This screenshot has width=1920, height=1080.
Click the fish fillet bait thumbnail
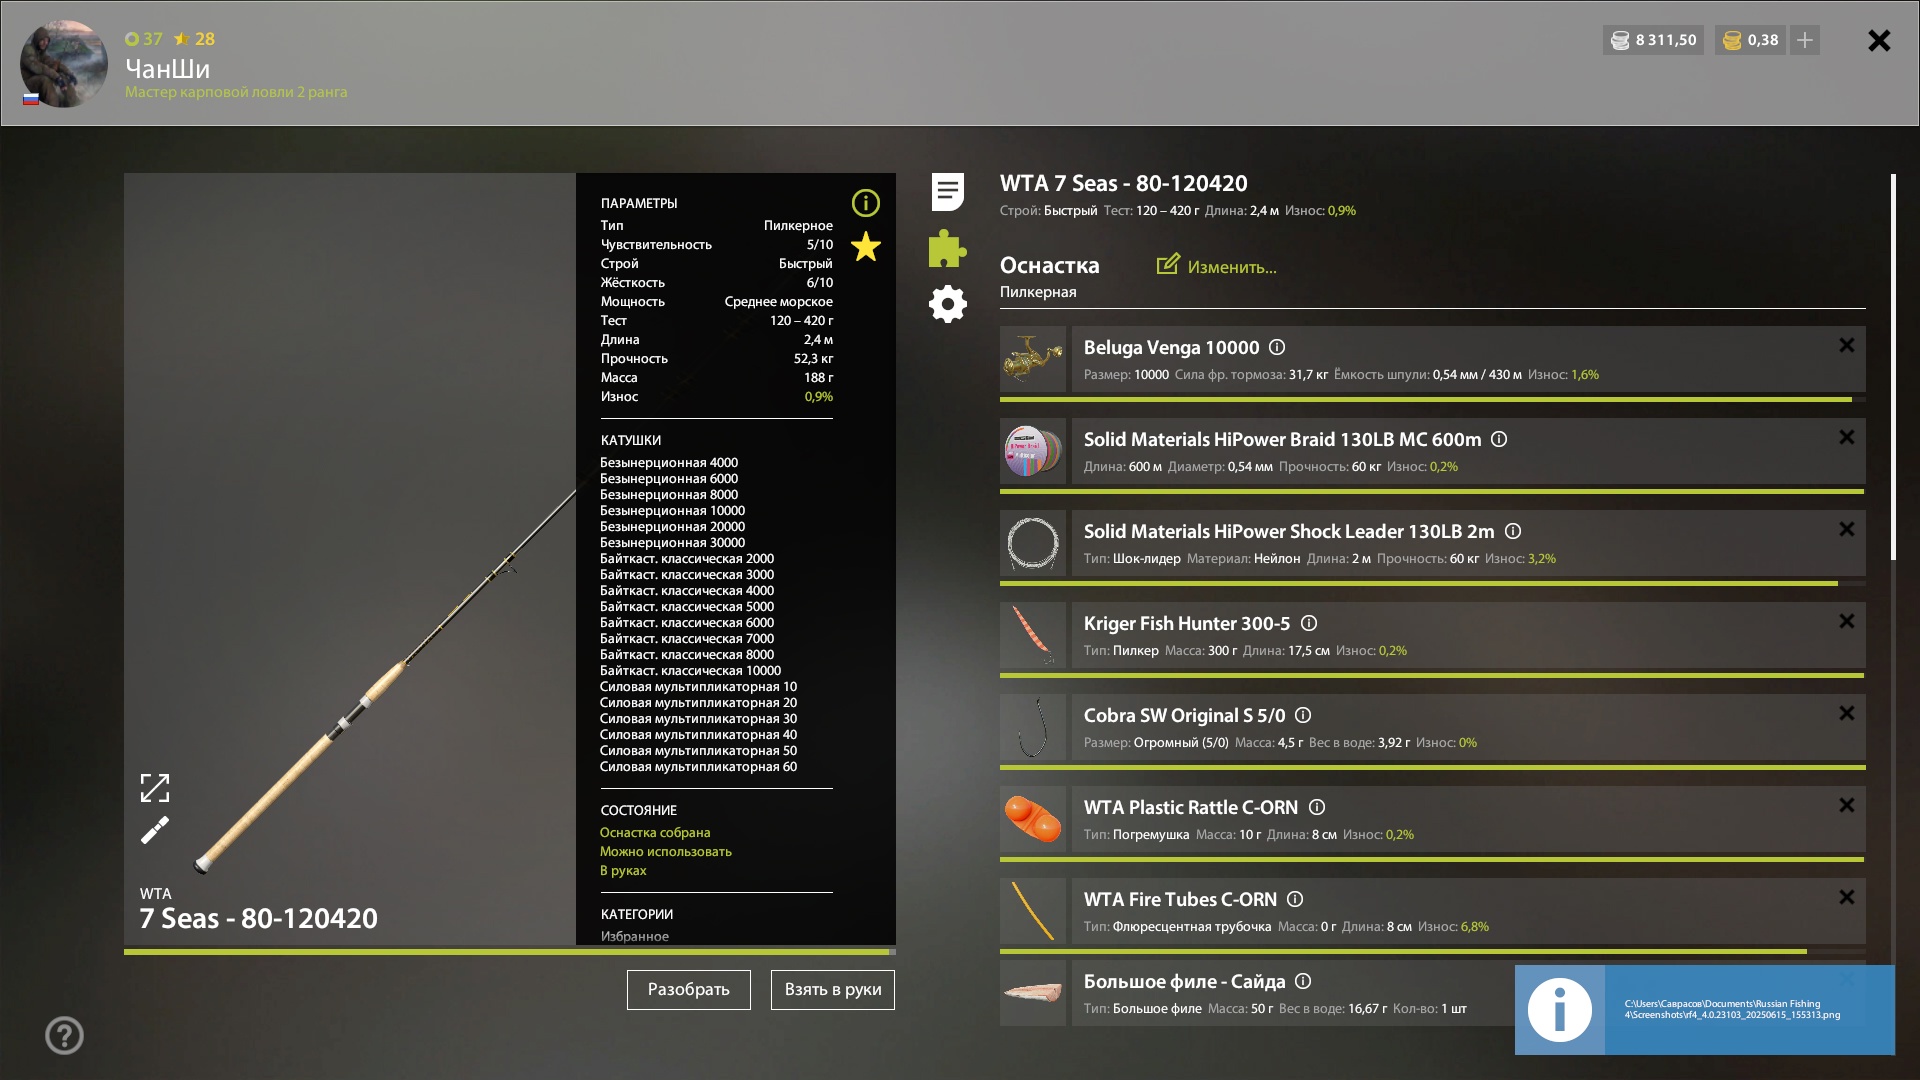(1033, 993)
